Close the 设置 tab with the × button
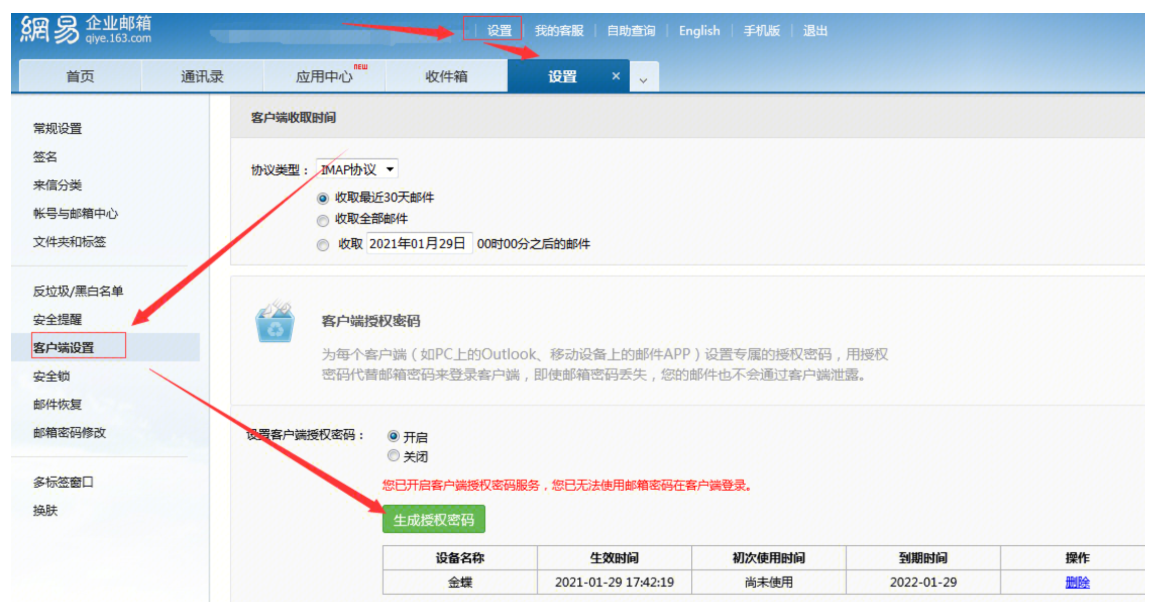The height and width of the screenshot is (610, 1149). [616, 76]
